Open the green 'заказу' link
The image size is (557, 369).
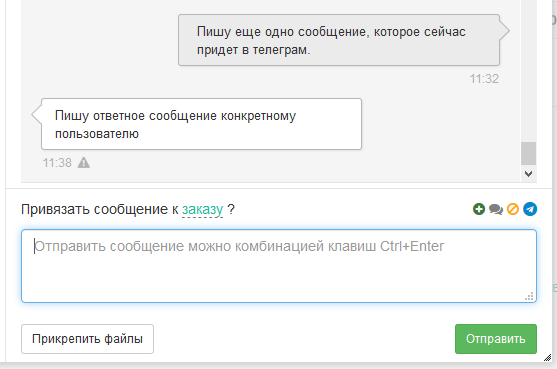click(202, 210)
